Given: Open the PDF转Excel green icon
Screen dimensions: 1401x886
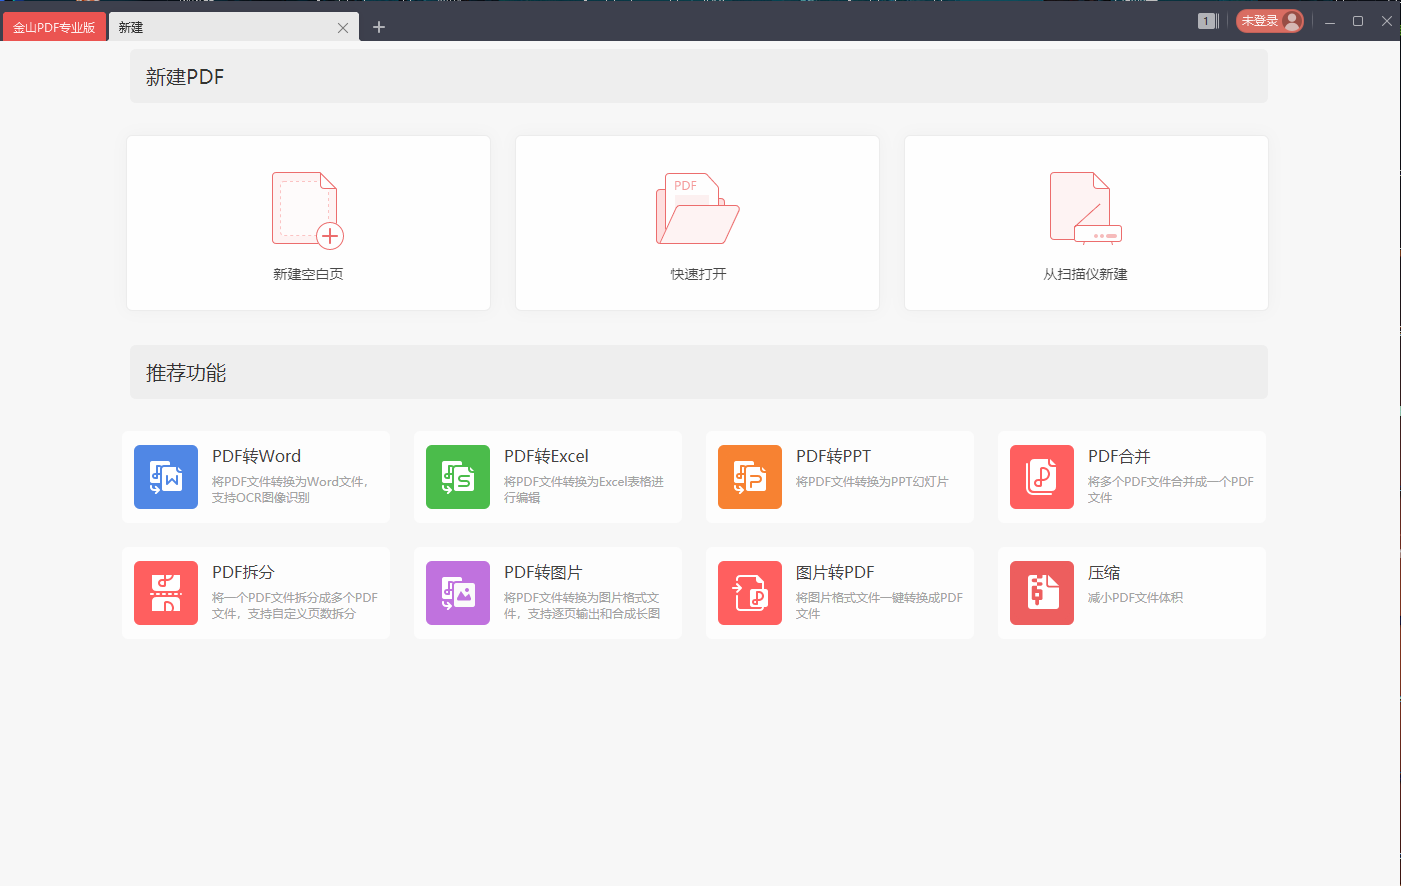Looking at the screenshot, I should [458, 477].
